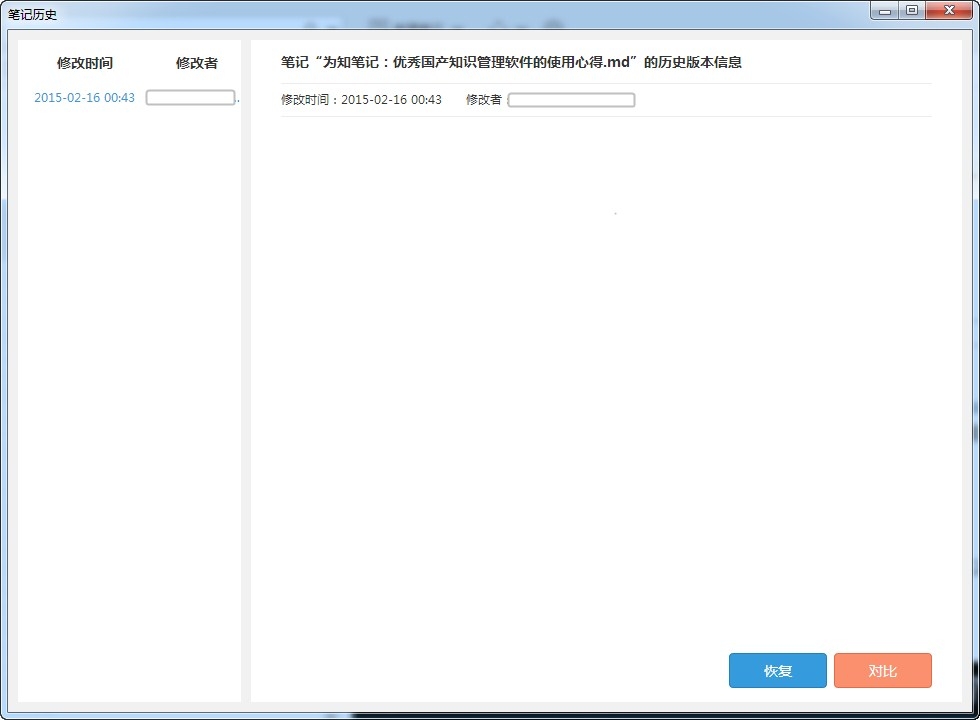The image size is (980, 720).
Task: Click the 恢复 (Restore) button
Action: pyautogui.click(x=777, y=671)
